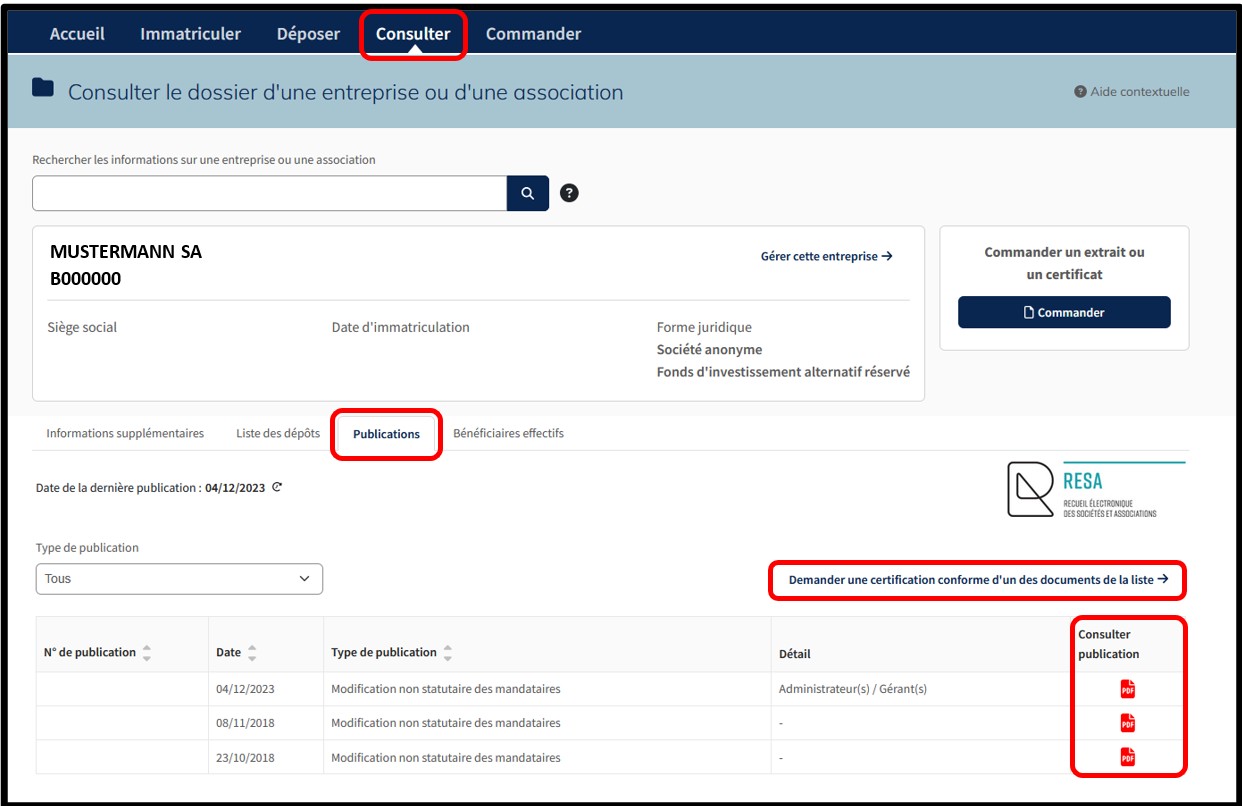Open the Consulter menu

[412, 34]
